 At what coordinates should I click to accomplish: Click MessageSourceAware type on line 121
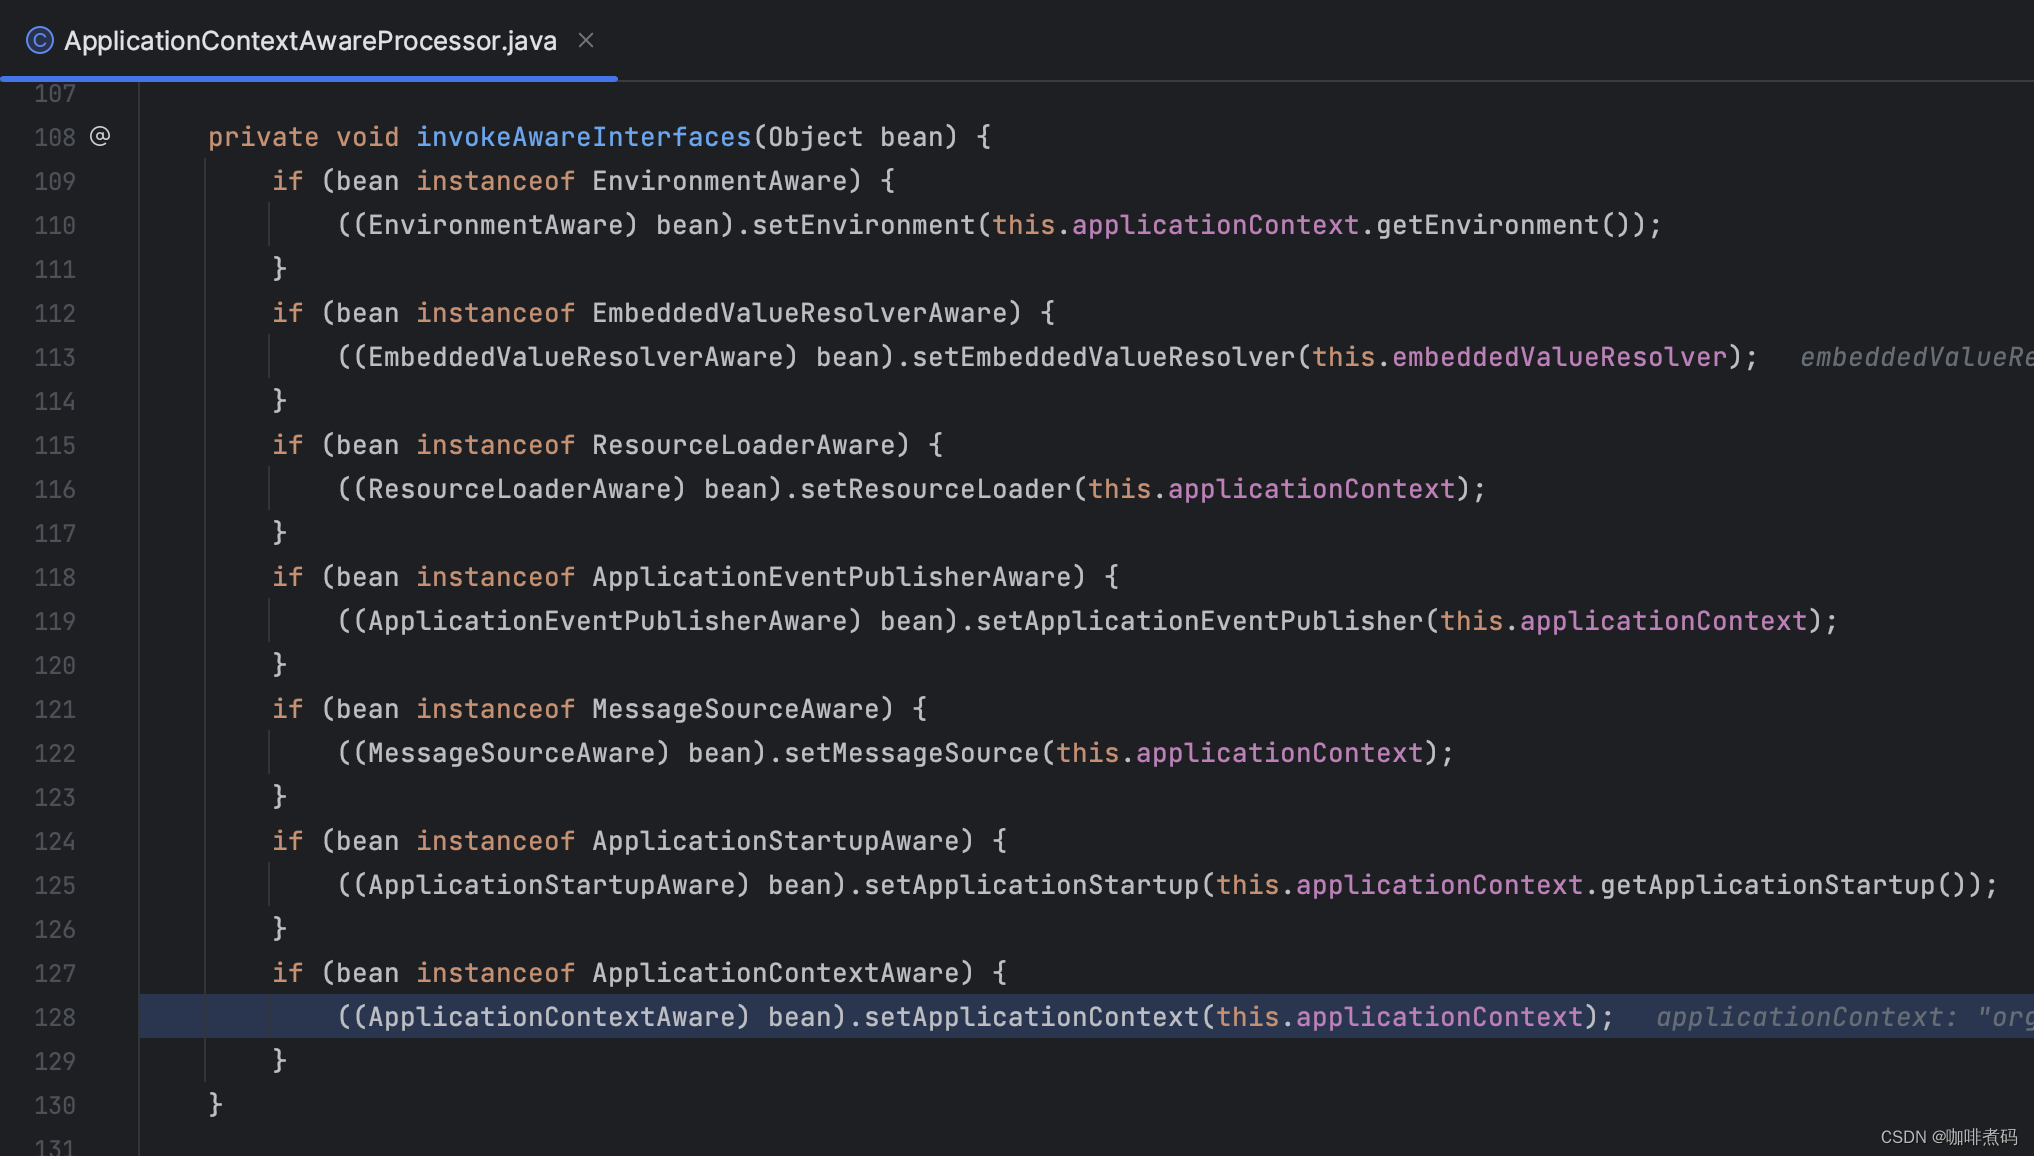coord(736,709)
